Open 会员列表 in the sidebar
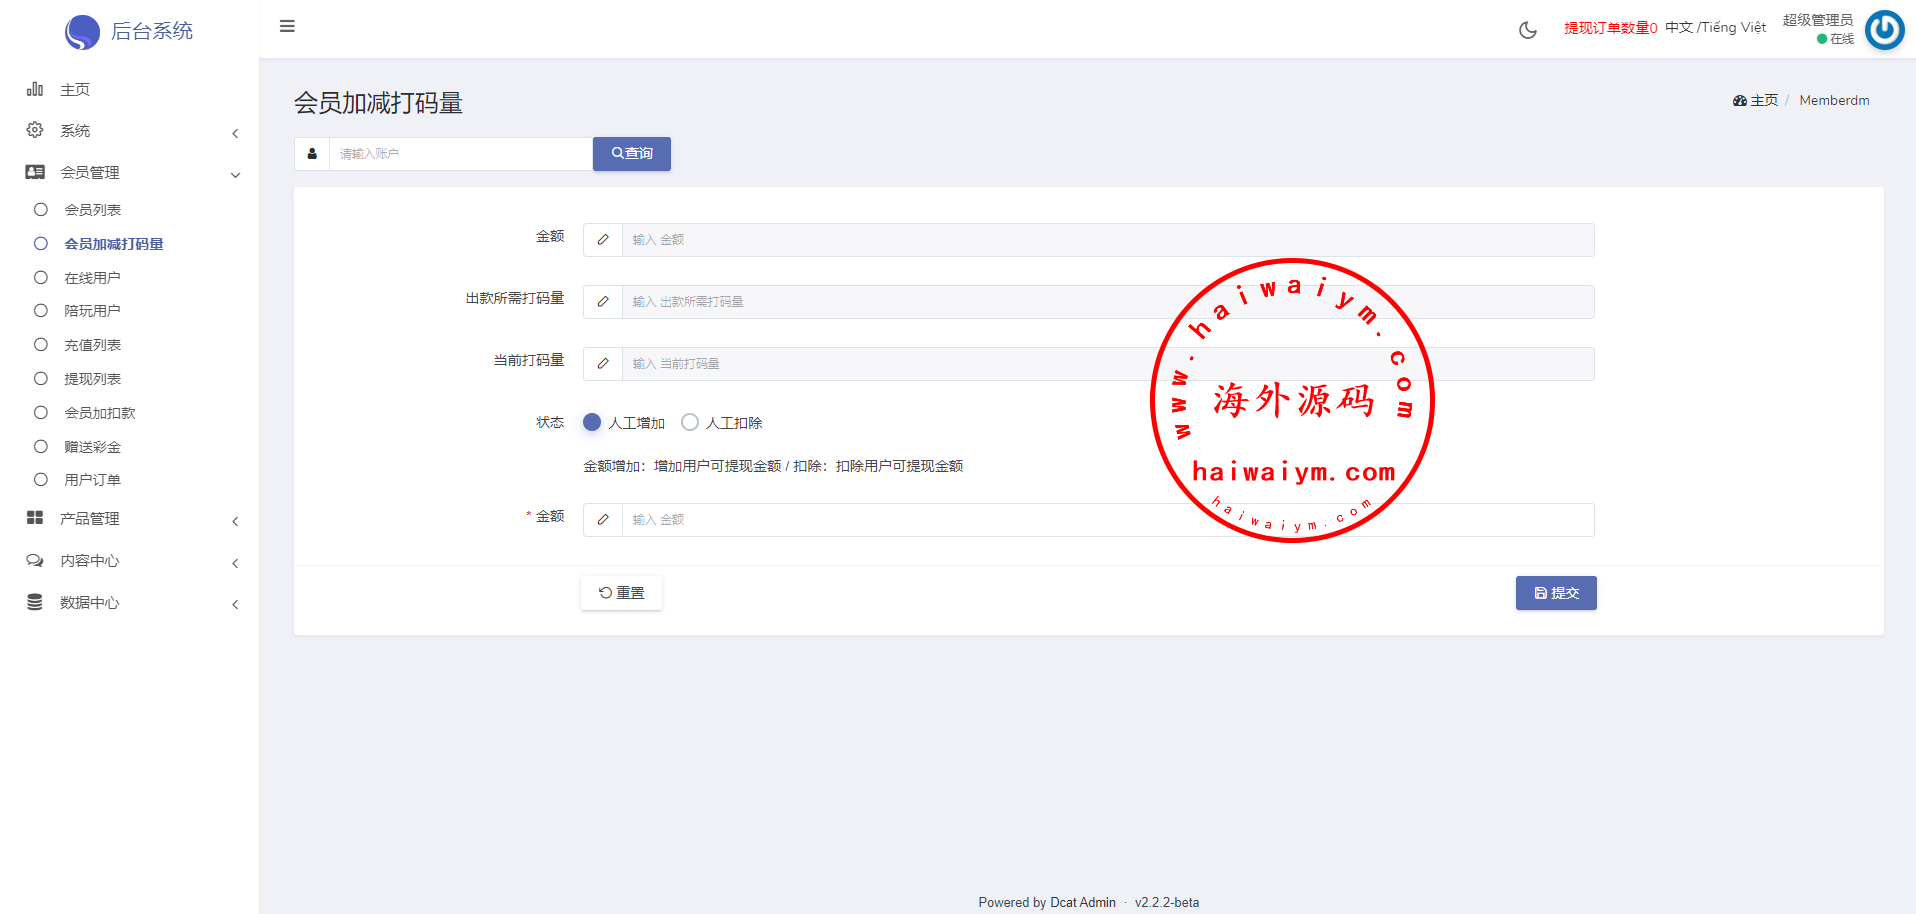1916x914 pixels. click(93, 210)
